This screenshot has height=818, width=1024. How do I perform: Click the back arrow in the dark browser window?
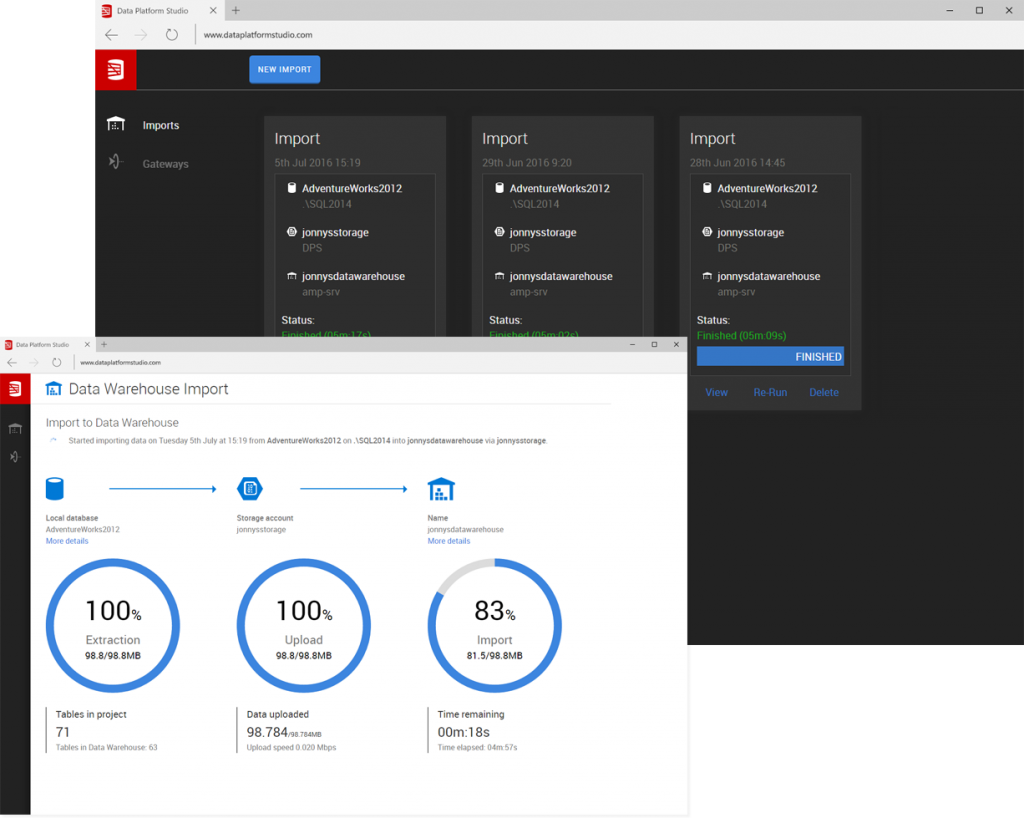click(x=111, y=35)
